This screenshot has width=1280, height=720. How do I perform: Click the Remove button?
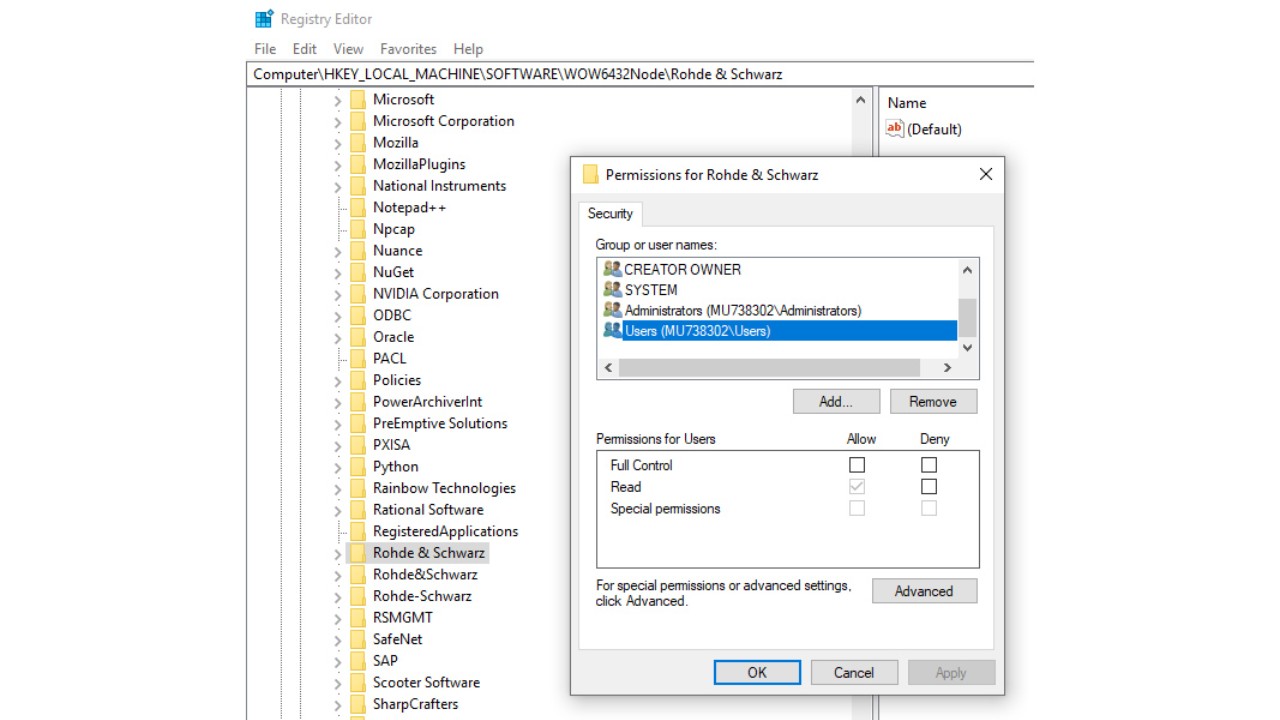933,401
